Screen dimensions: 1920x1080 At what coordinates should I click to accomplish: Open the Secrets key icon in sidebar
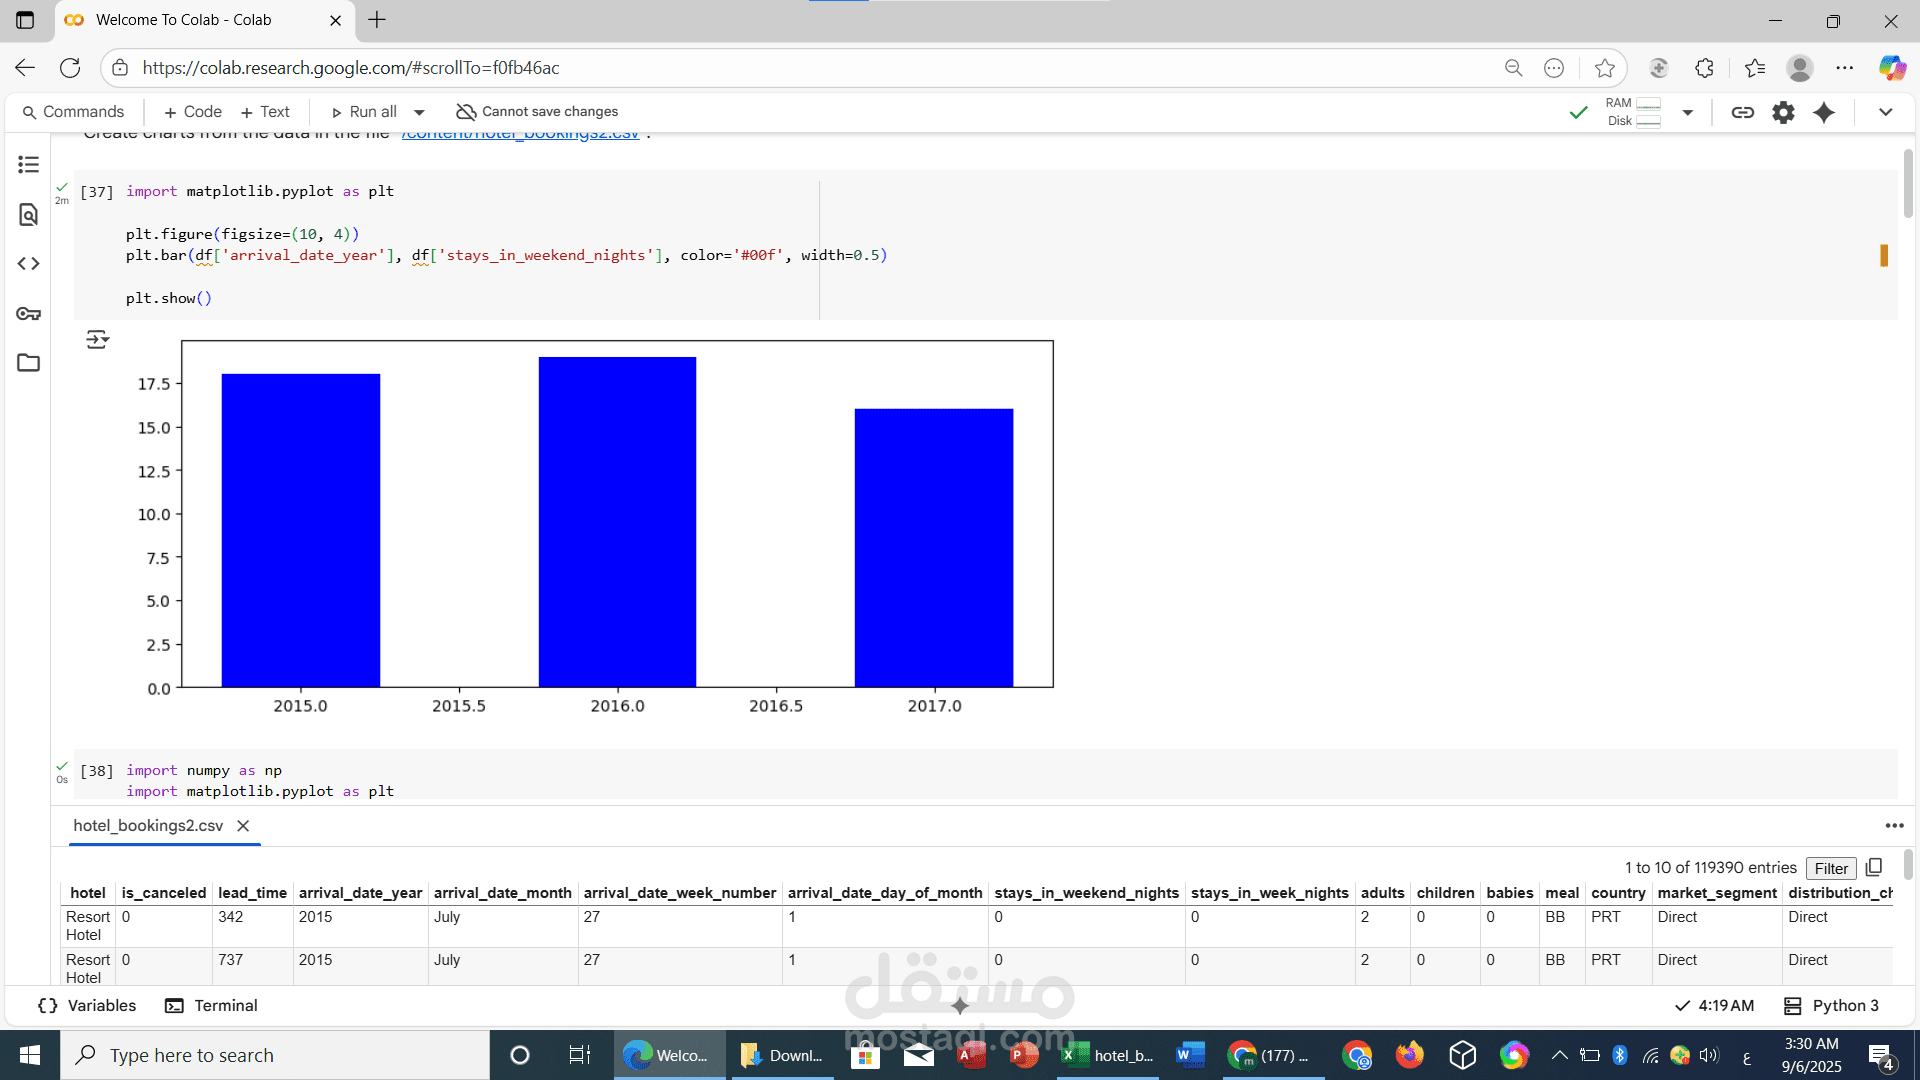coord(28,314)
